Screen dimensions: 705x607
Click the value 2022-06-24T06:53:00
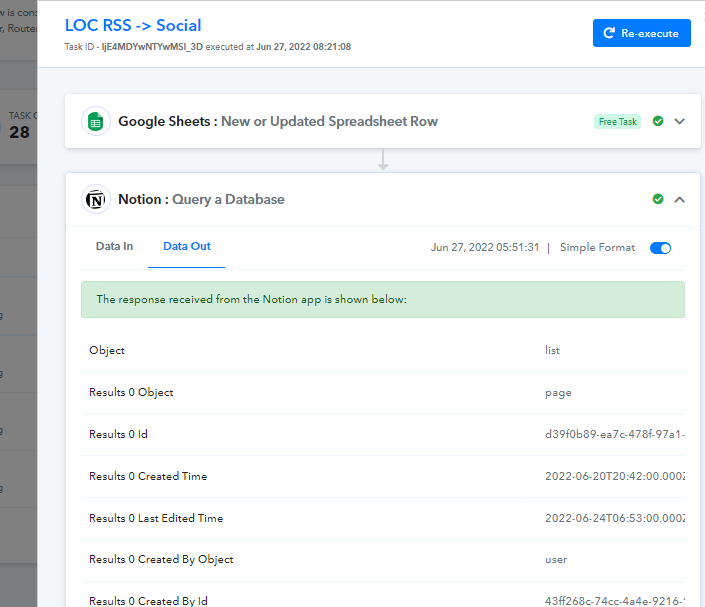615,518
